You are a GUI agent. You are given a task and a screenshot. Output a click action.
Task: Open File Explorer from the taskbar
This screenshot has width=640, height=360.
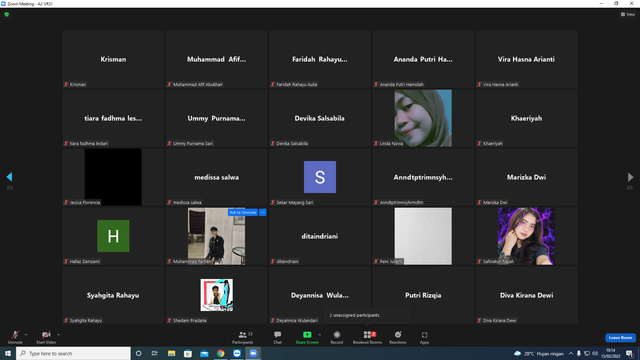click(171, 353)
